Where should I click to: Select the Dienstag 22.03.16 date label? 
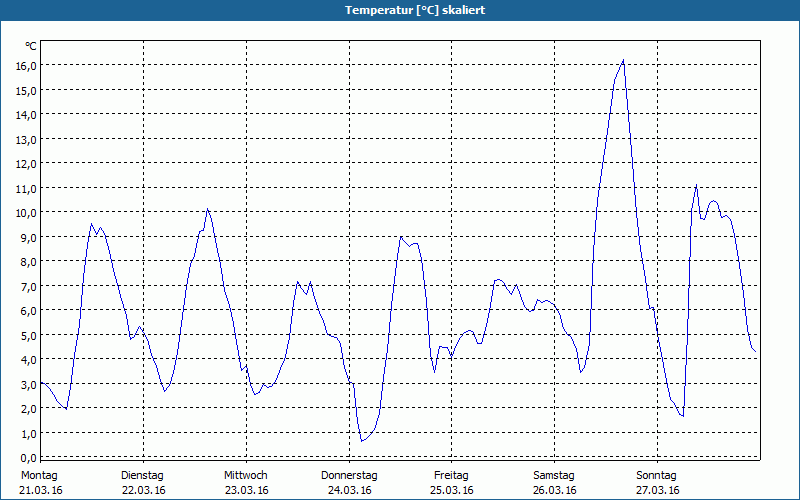[143, 483]
